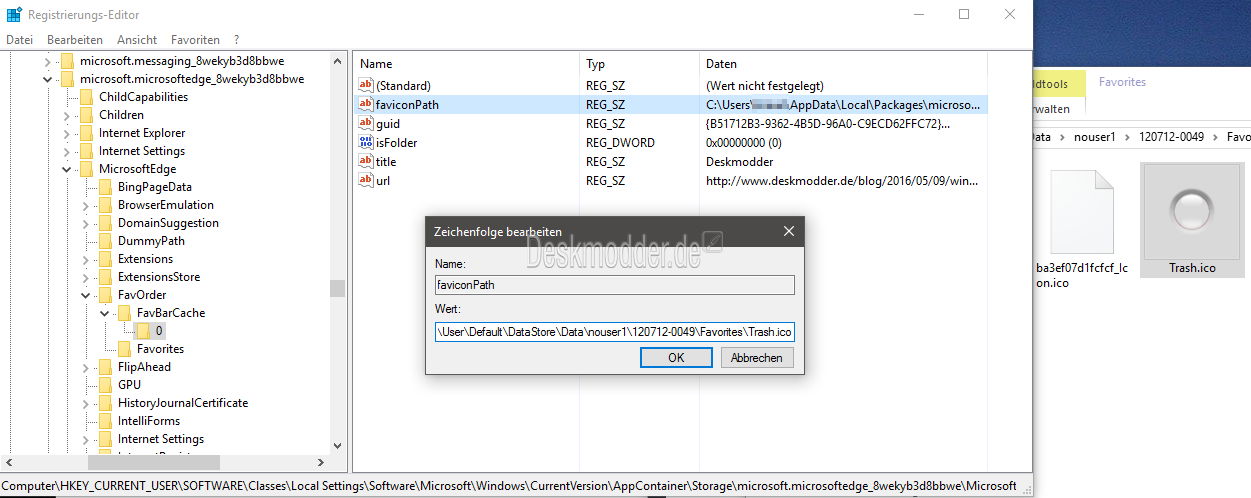This screenshot has width=1251, height=498.
Task: Click 120712-0049 in Explorer address path
Action: [1171, 136]
